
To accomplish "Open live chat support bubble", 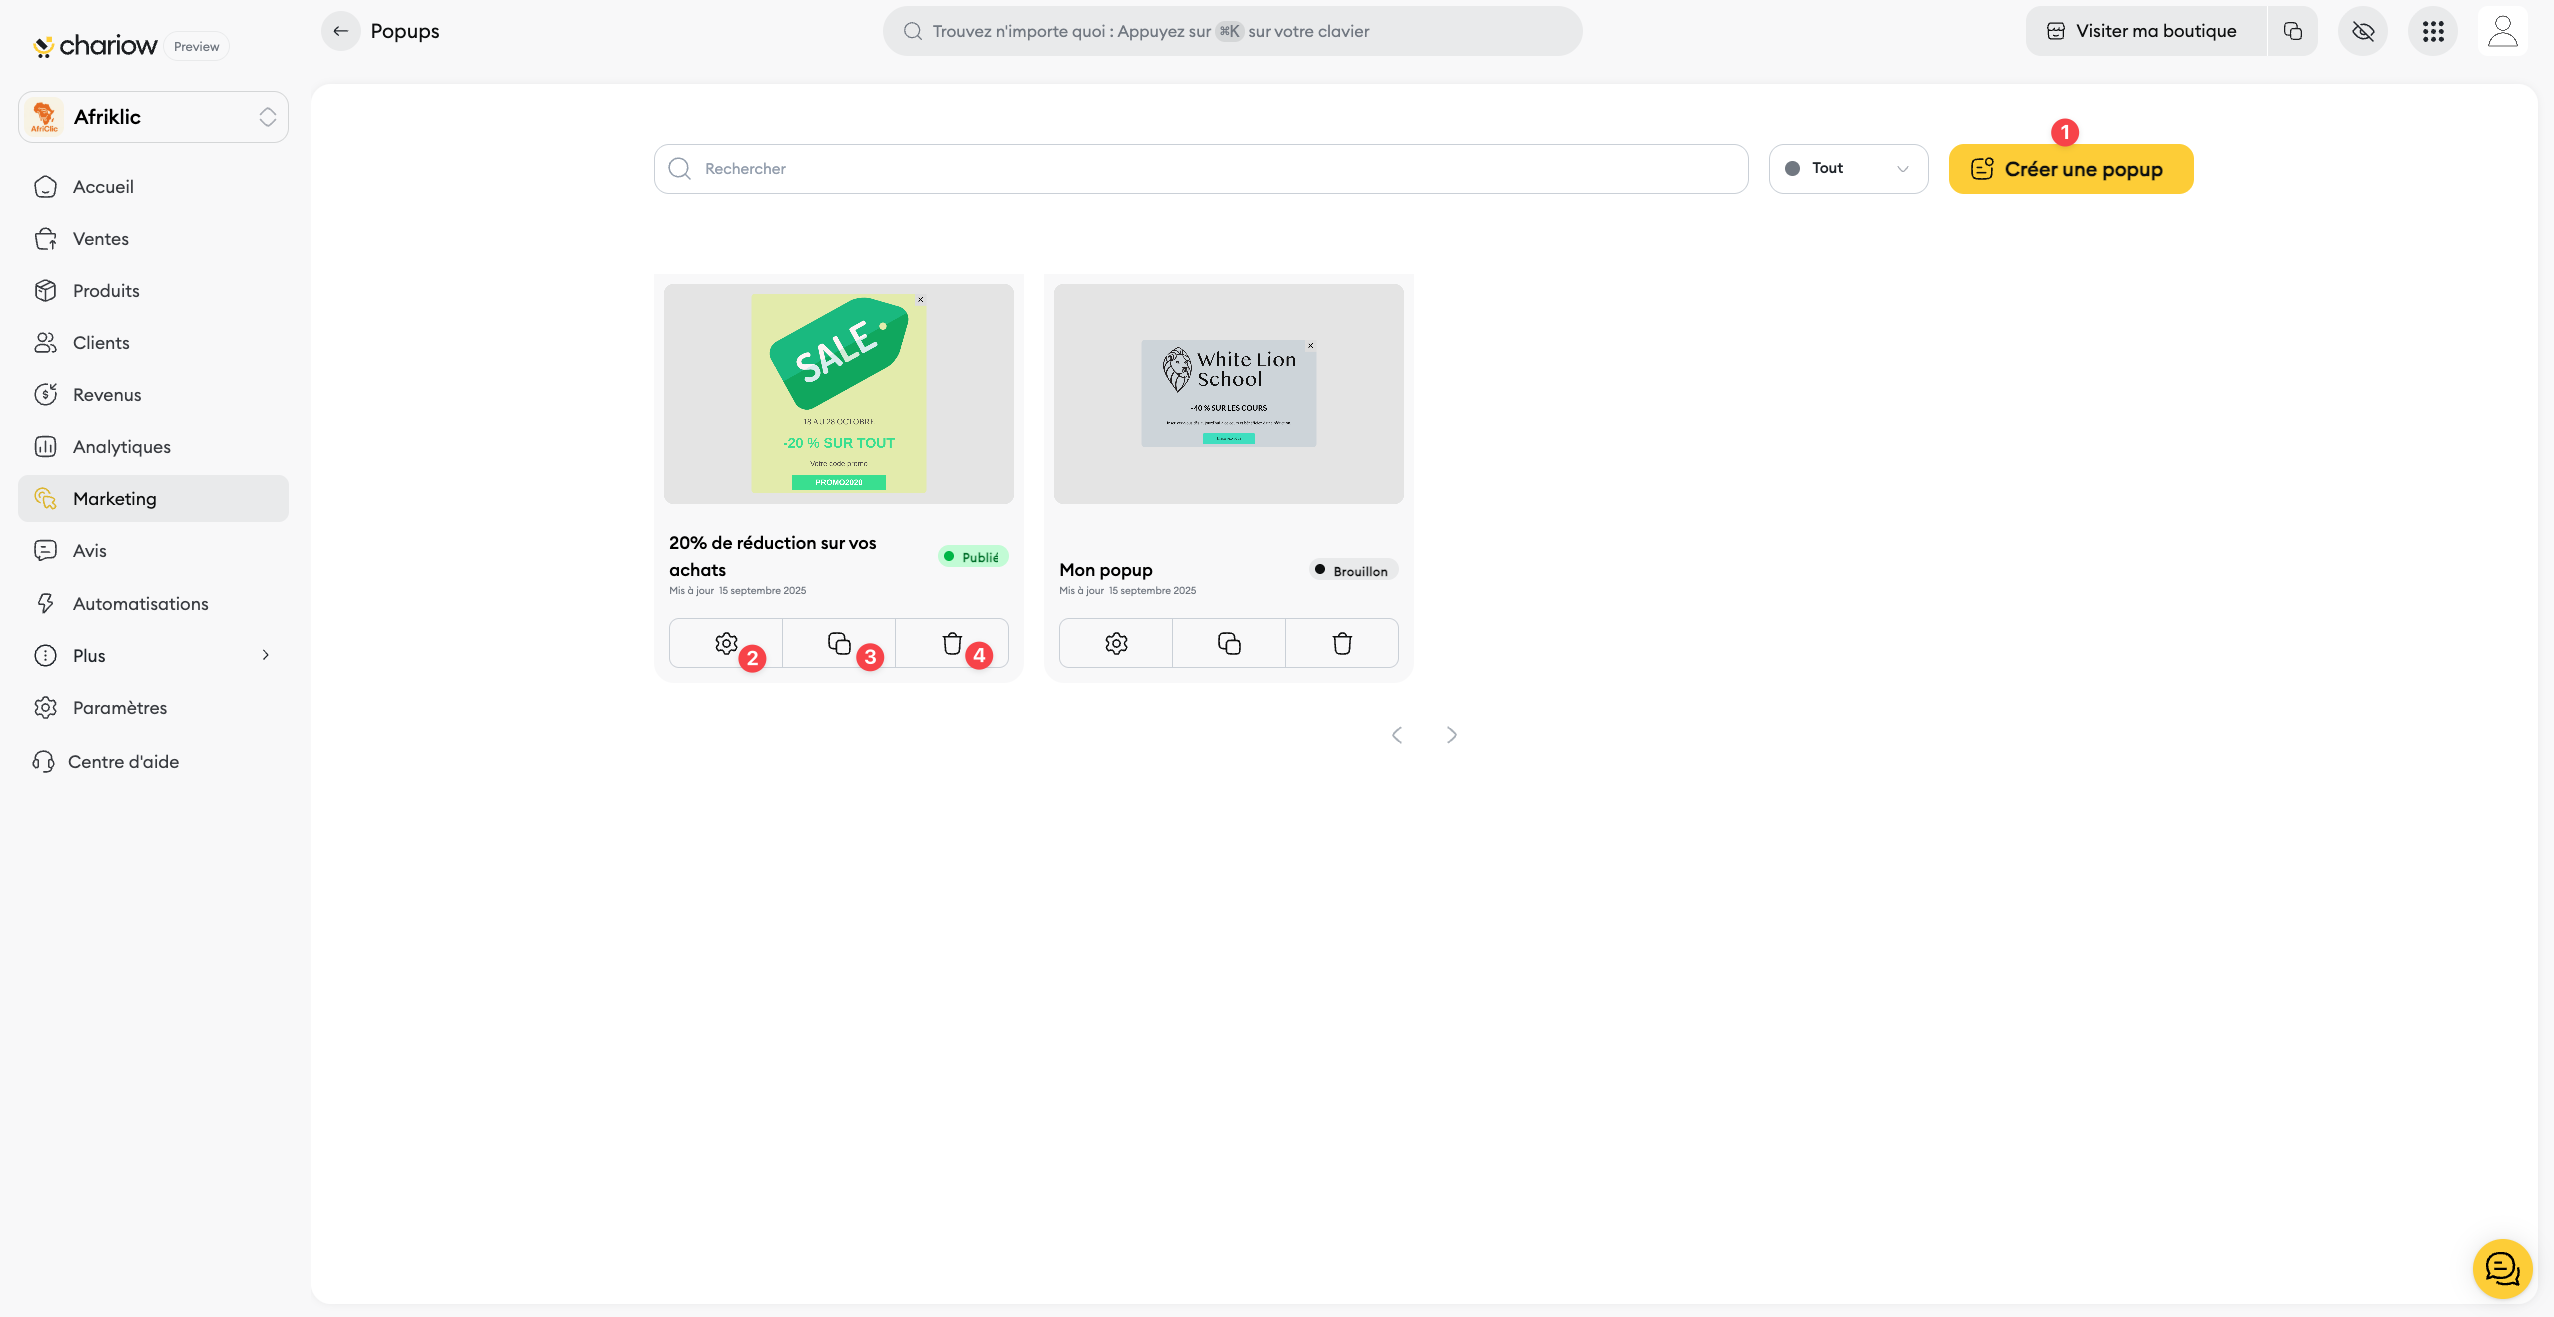I will pyautogui.click(x=2502, y=1269).
